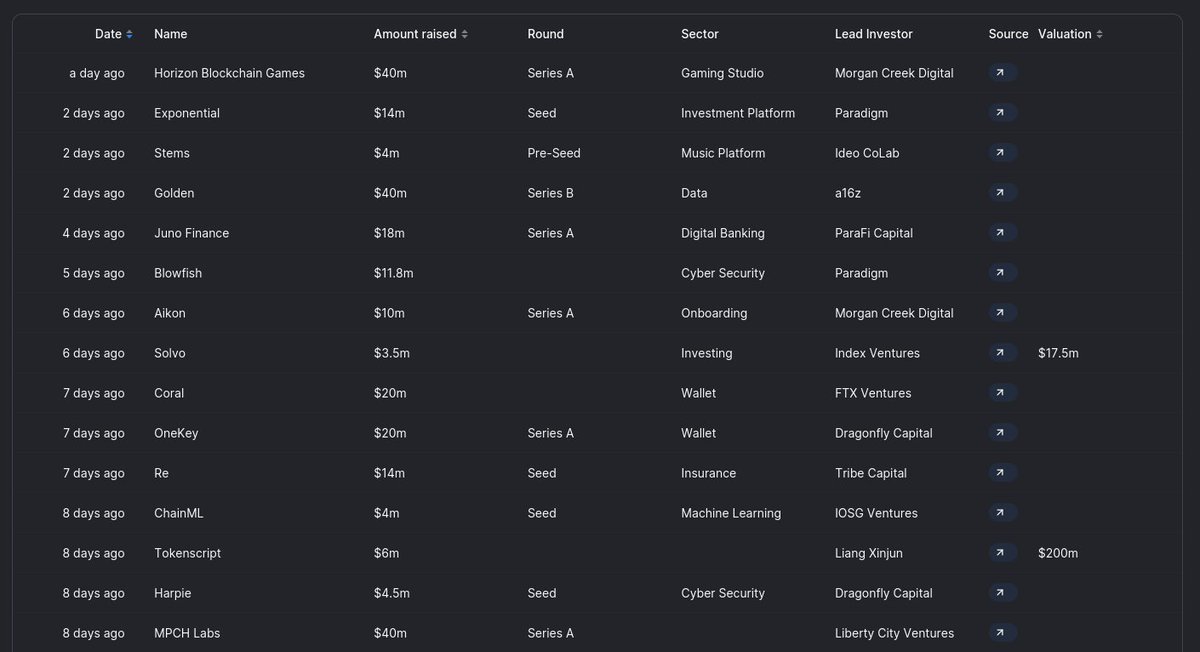Open source link for Solvo row

click(x=1002, y=353)
